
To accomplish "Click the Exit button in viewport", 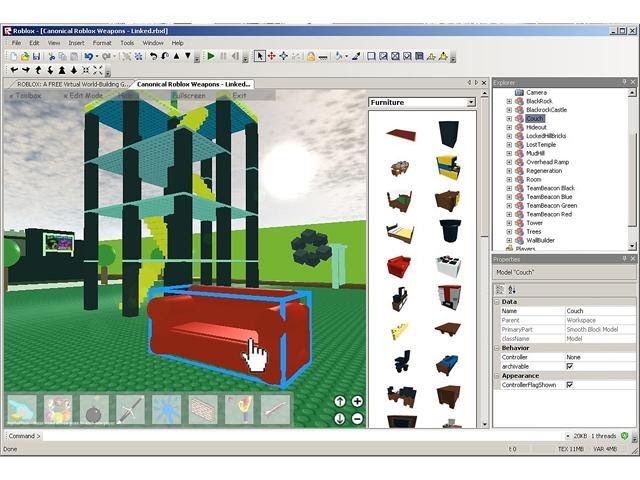I will [x=239, y=96].
